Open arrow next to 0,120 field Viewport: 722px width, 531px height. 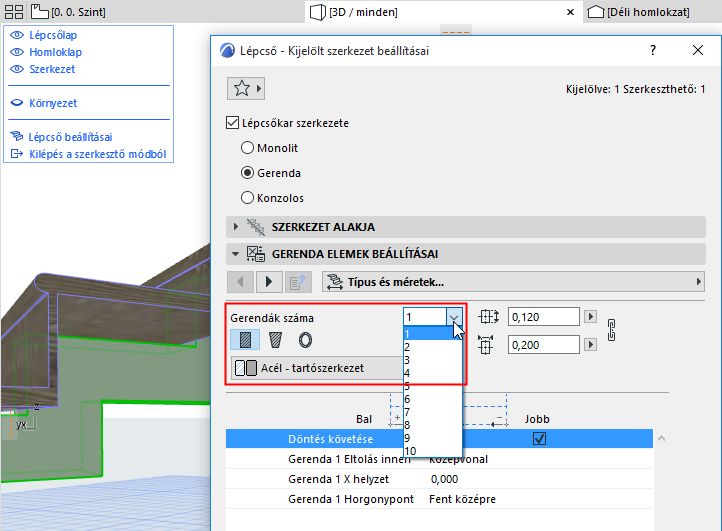pyautogui.click(x=590, y=317)
